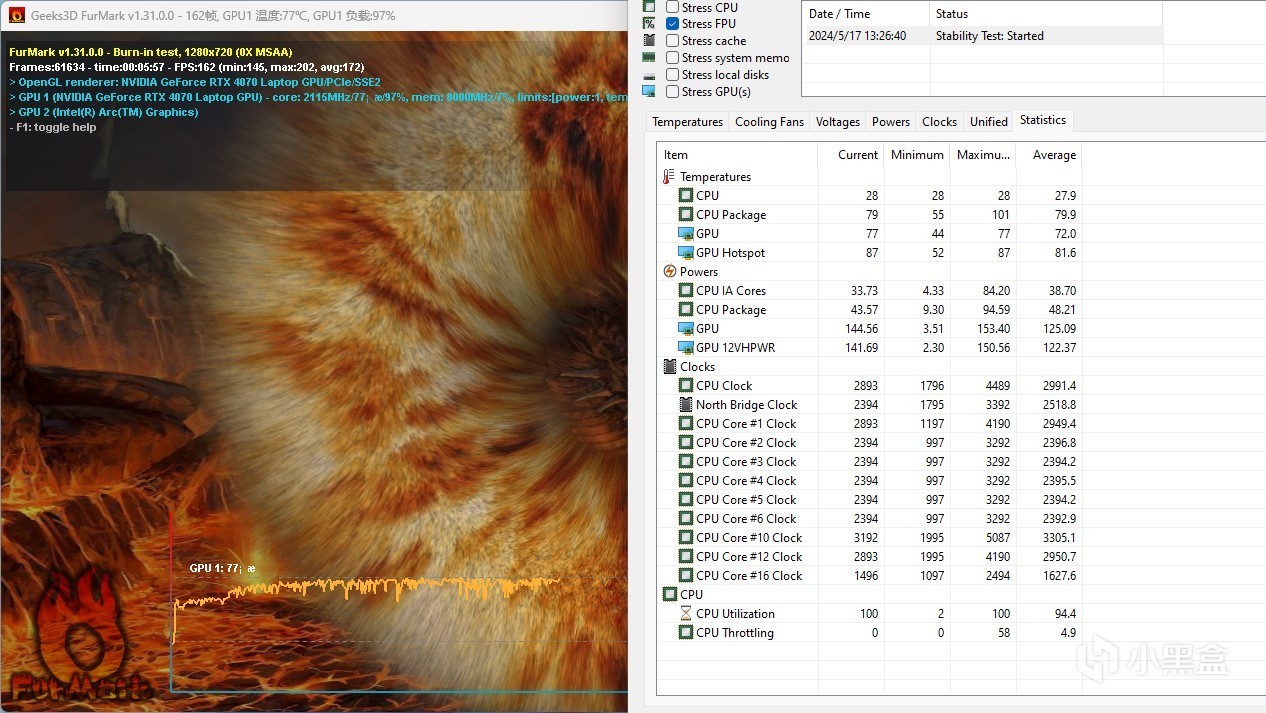This screenshot has height=713, width=1266.
Task: Tick the Stress system memory checkbox
Action: coord(673,58)
